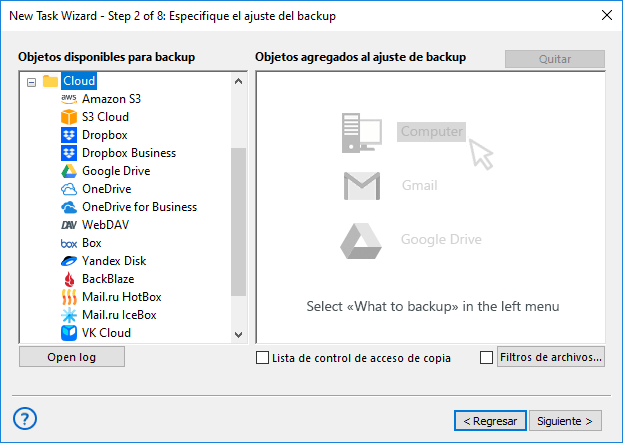
Task: Toggle the checkbox beside Filtros de archivos
Action: [487, 357]
